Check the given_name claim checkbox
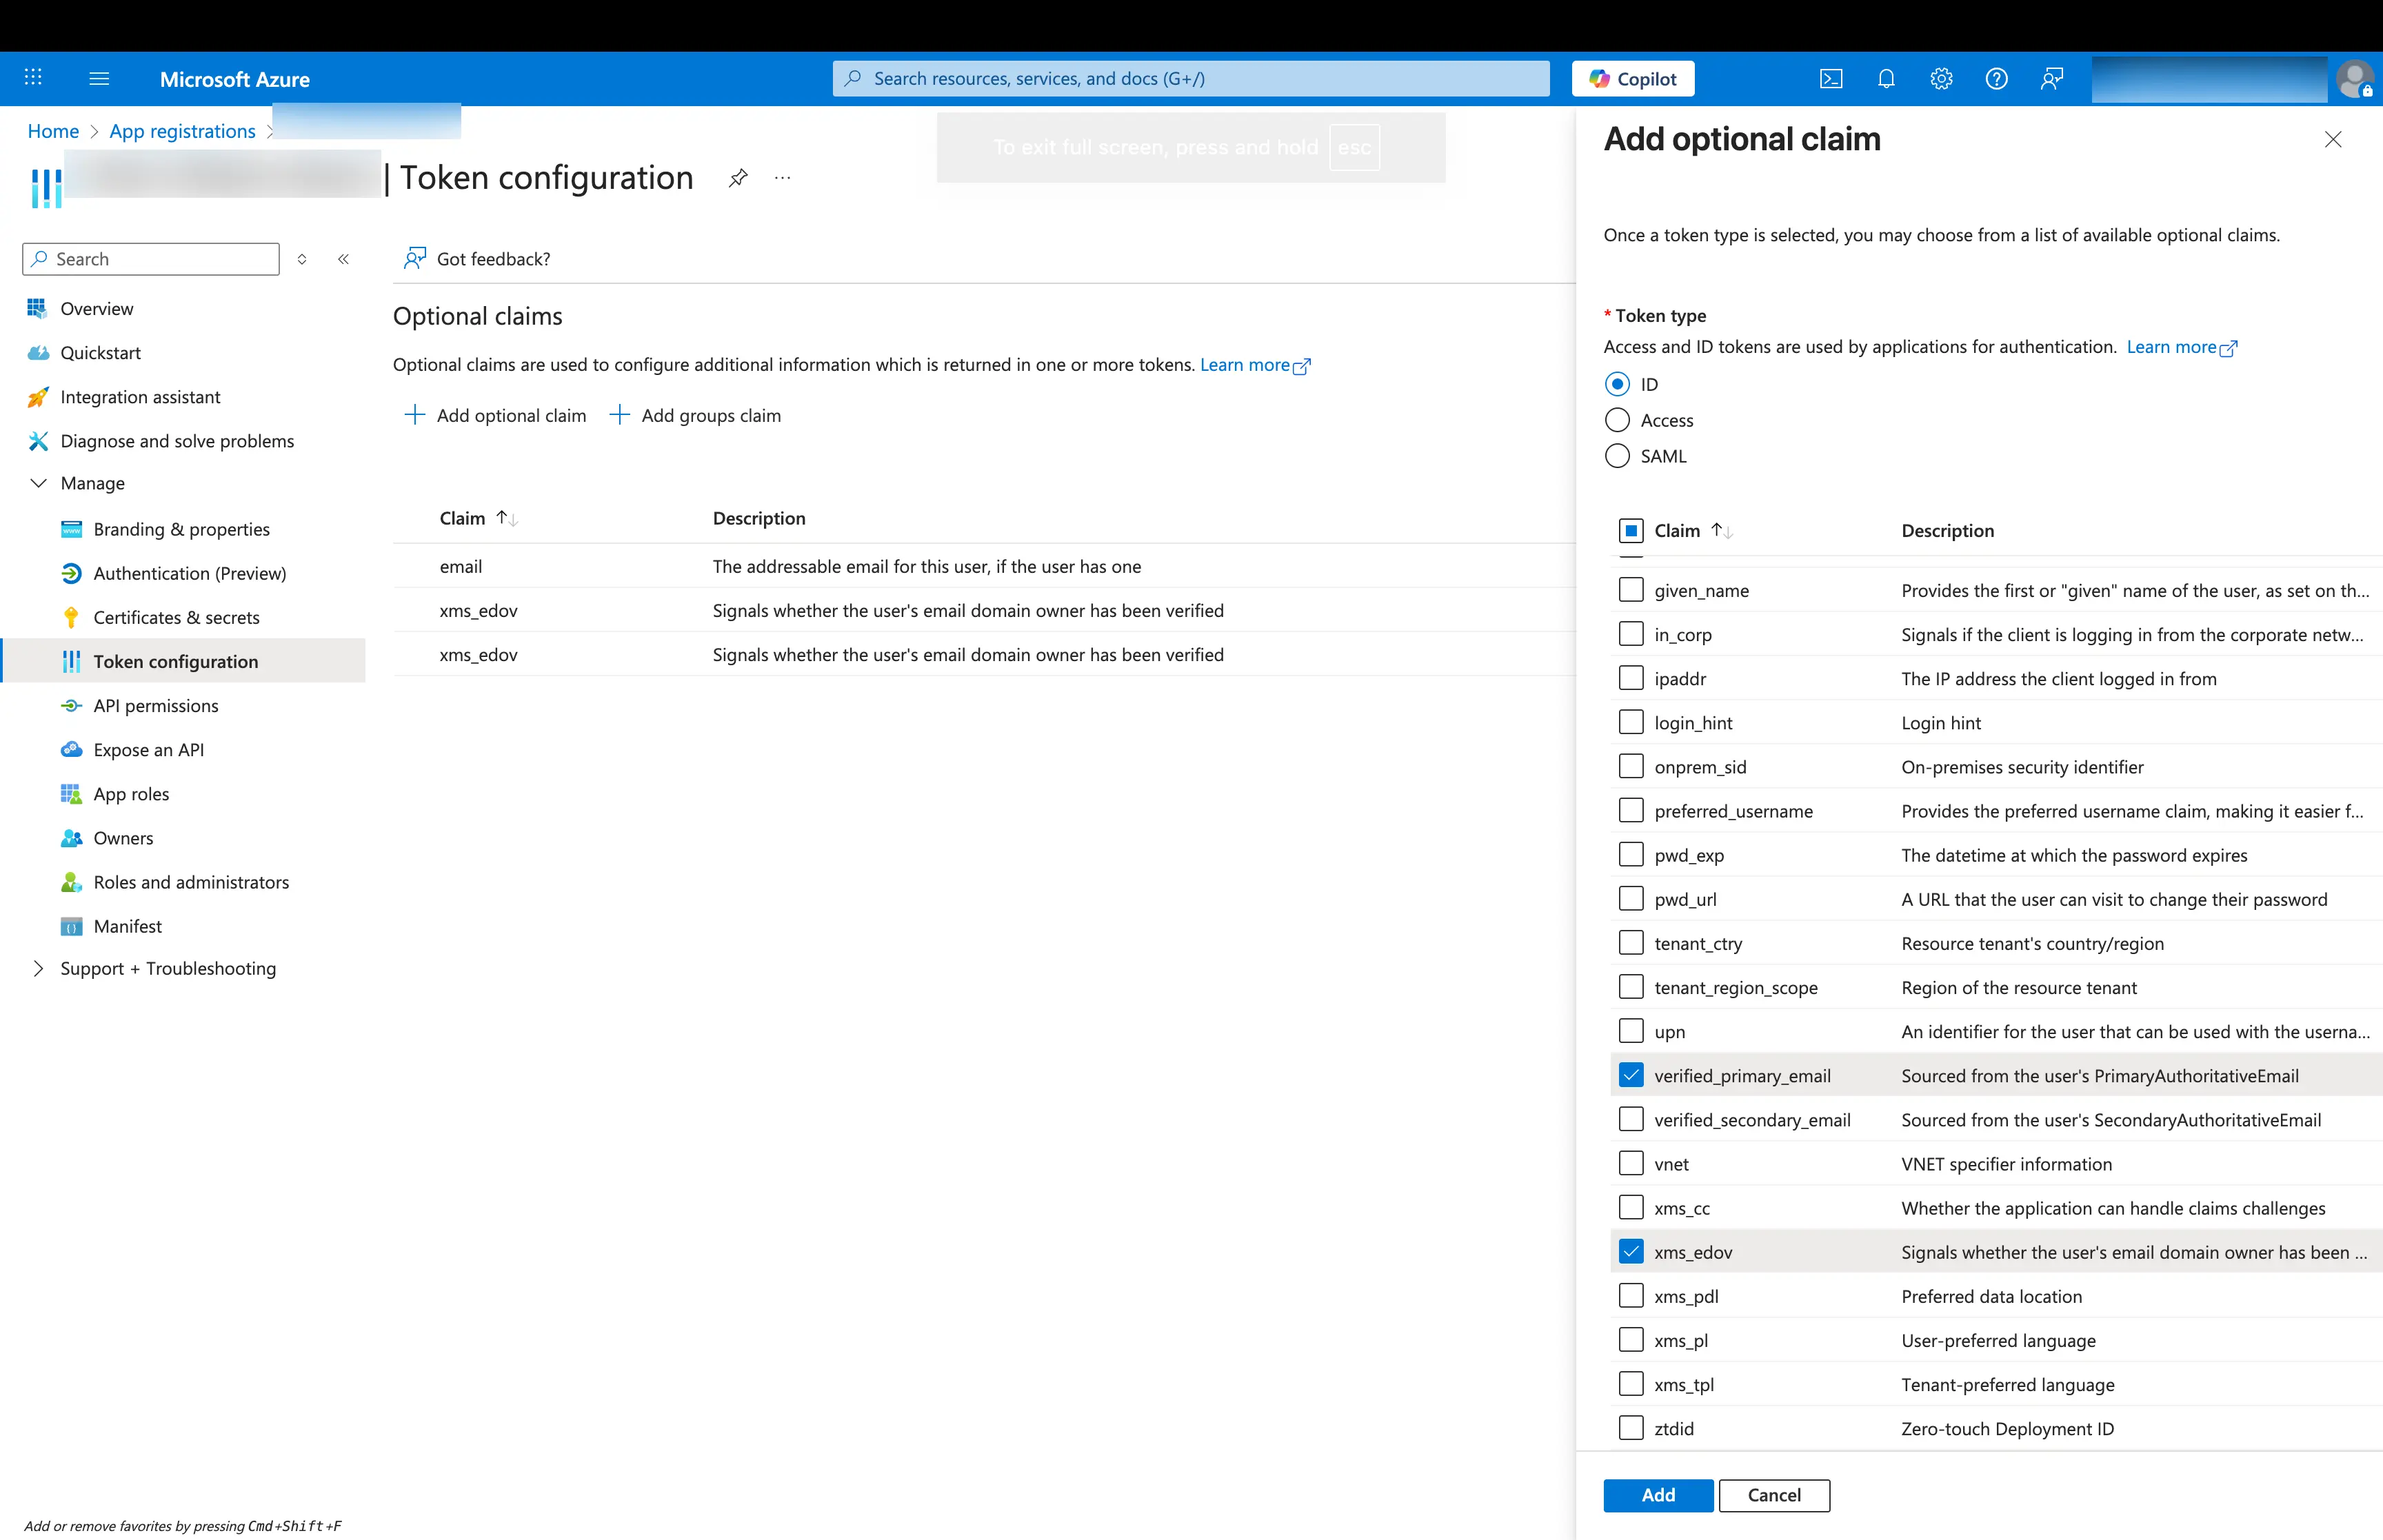Screen dimensions: 2383x1540 tap(1631, 590)
